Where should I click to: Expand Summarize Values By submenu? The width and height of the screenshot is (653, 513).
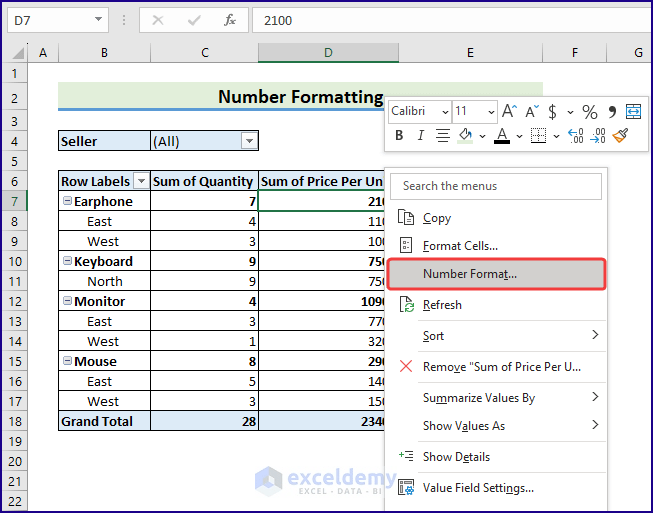tap(595, 397)
